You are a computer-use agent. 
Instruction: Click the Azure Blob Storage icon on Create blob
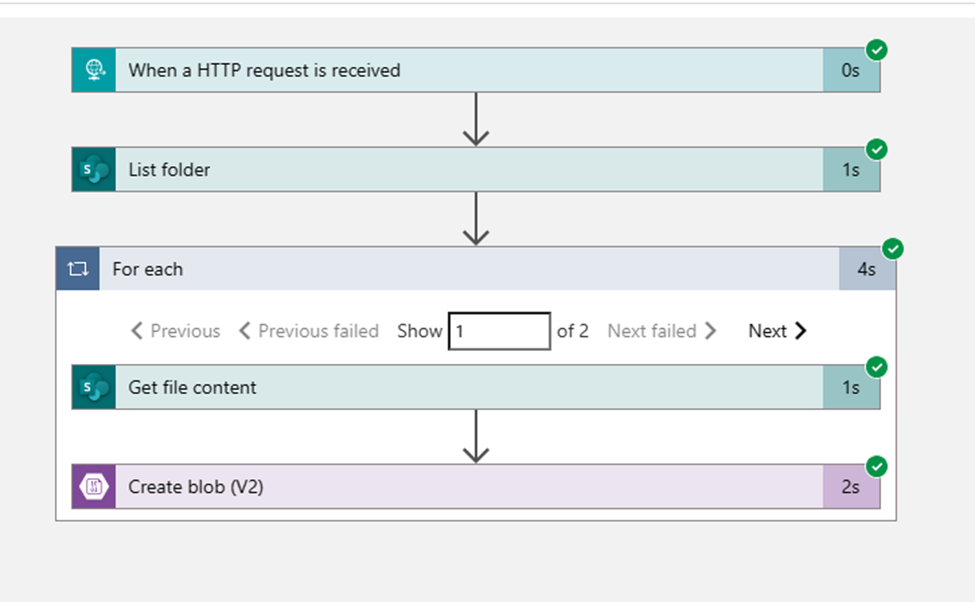tap(93, 487)
